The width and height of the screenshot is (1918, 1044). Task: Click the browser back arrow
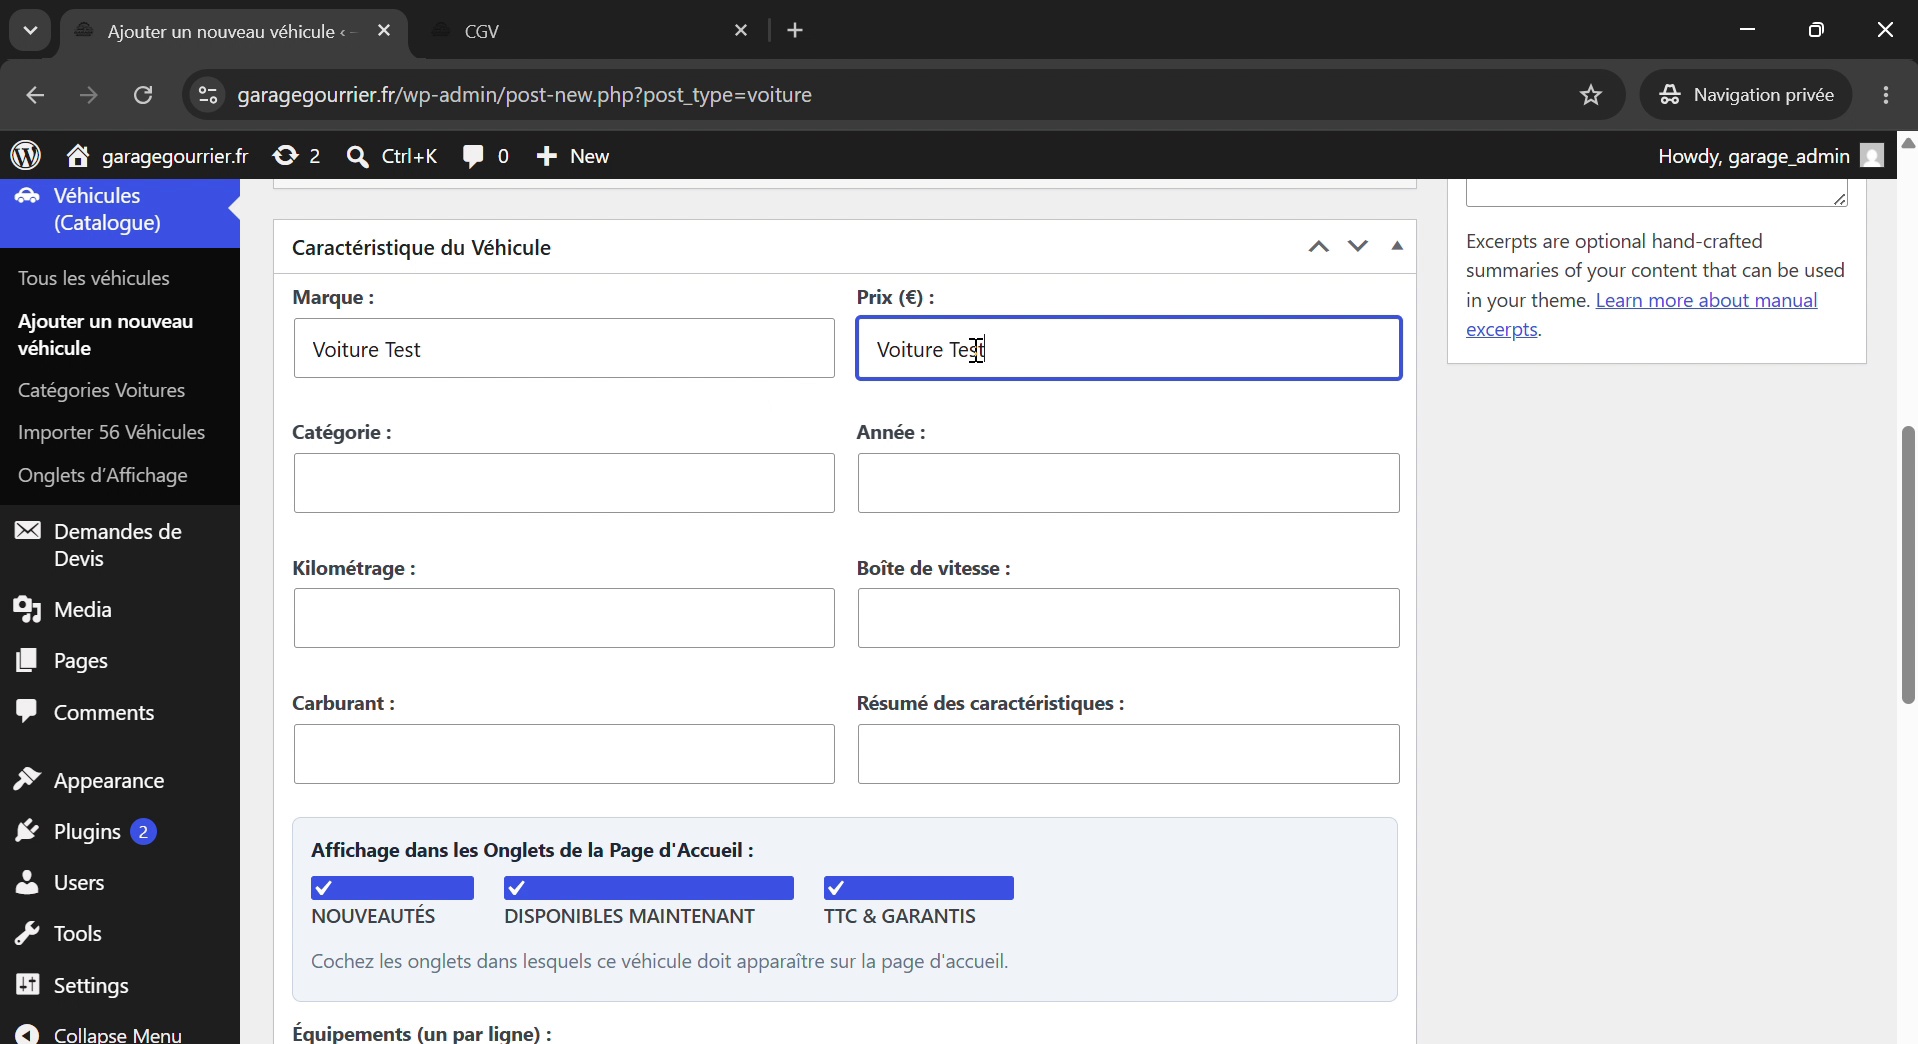point(35,95)
